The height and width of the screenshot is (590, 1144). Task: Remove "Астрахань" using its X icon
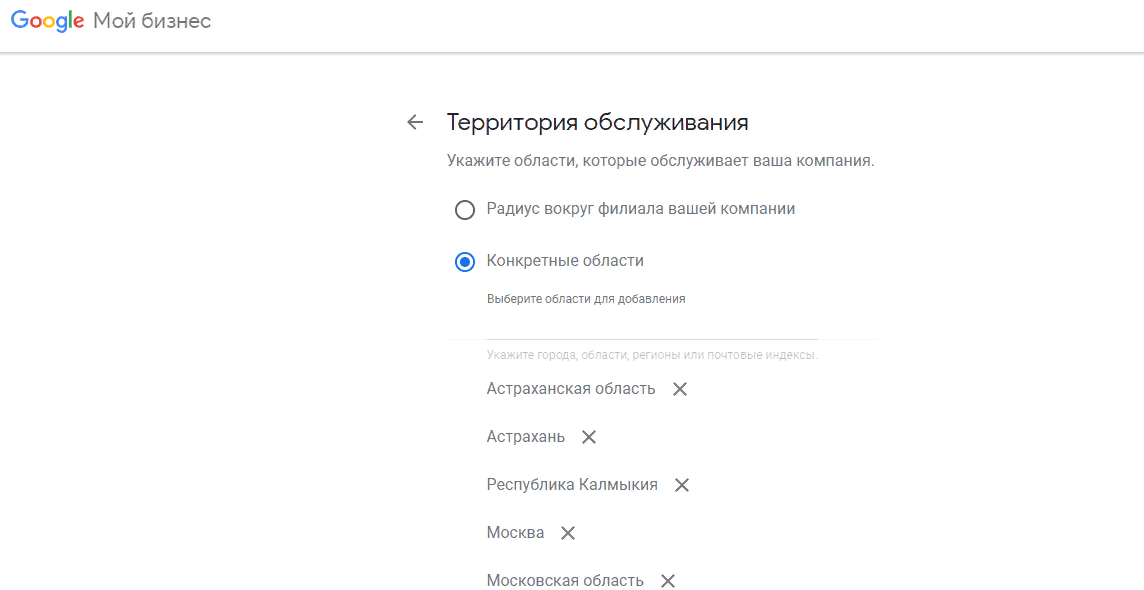pyautogui.click(x=589, y=437)
